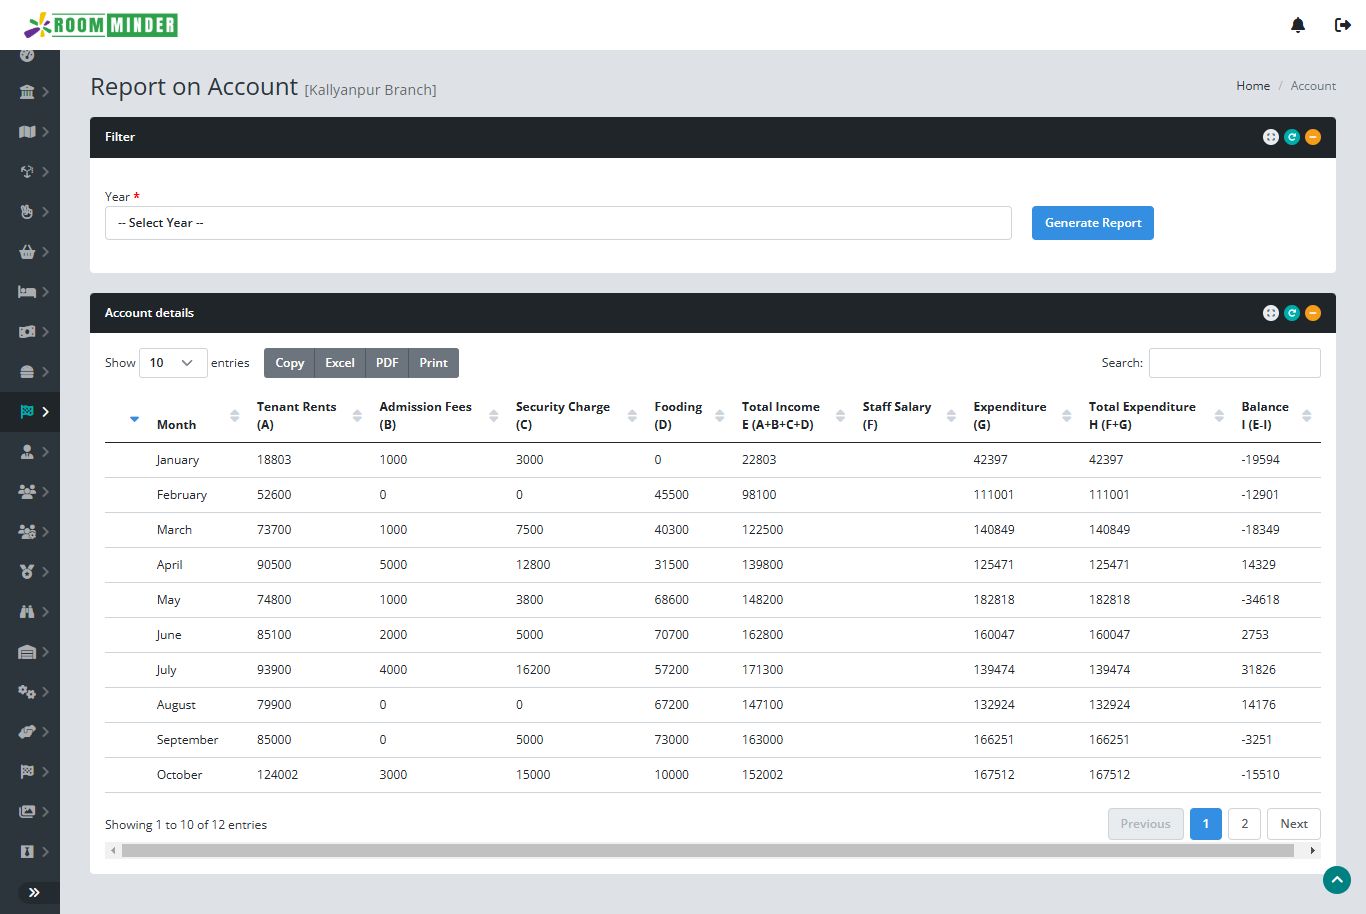Collapse the Account details panel
1366x914 pixels.
(1313, 313)
